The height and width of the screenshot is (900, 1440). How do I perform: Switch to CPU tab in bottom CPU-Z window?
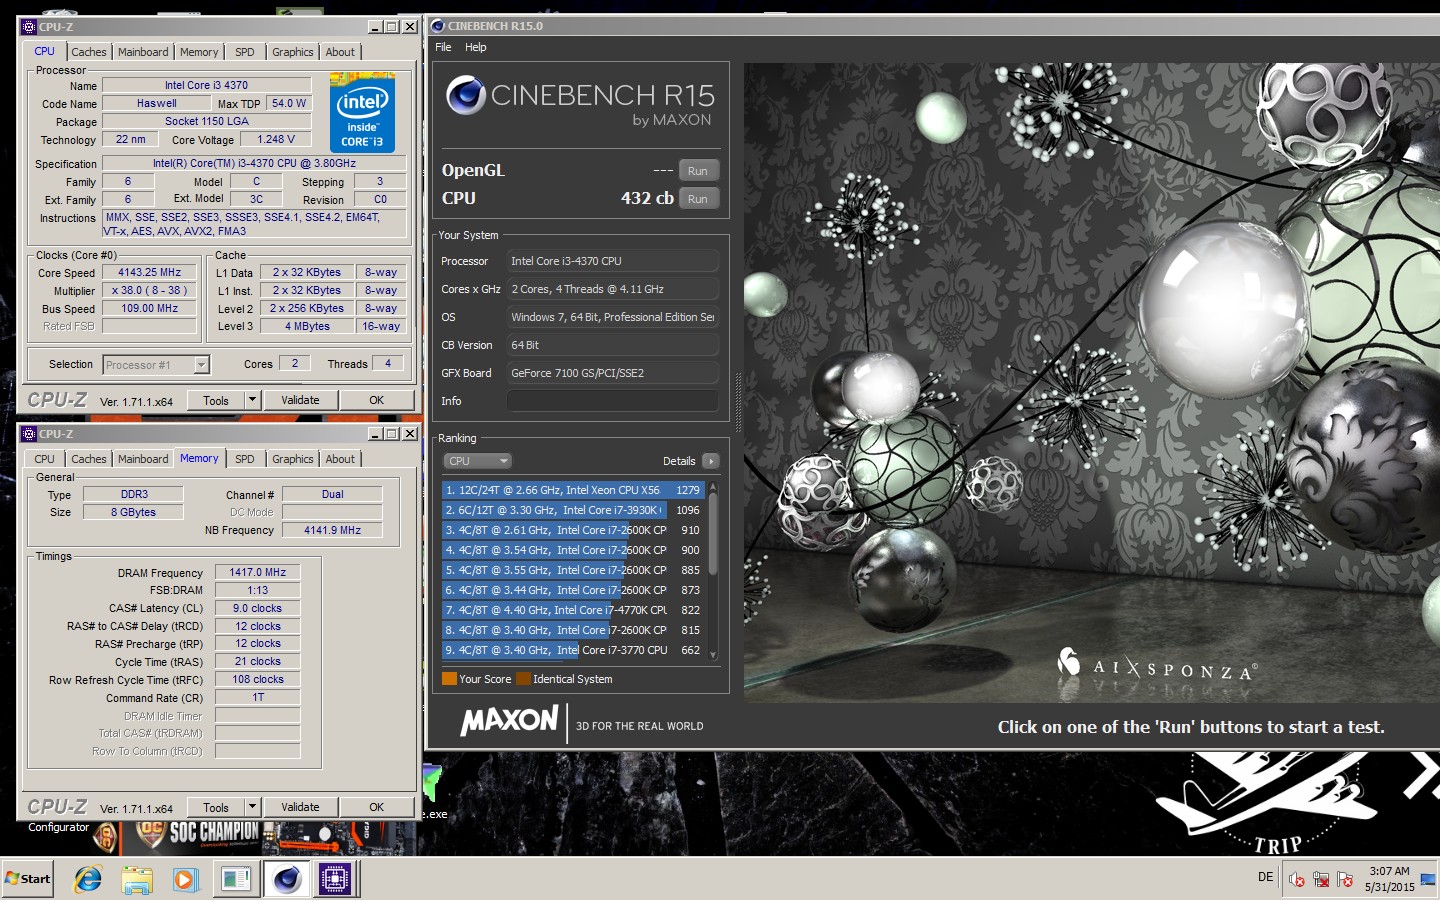45,459
